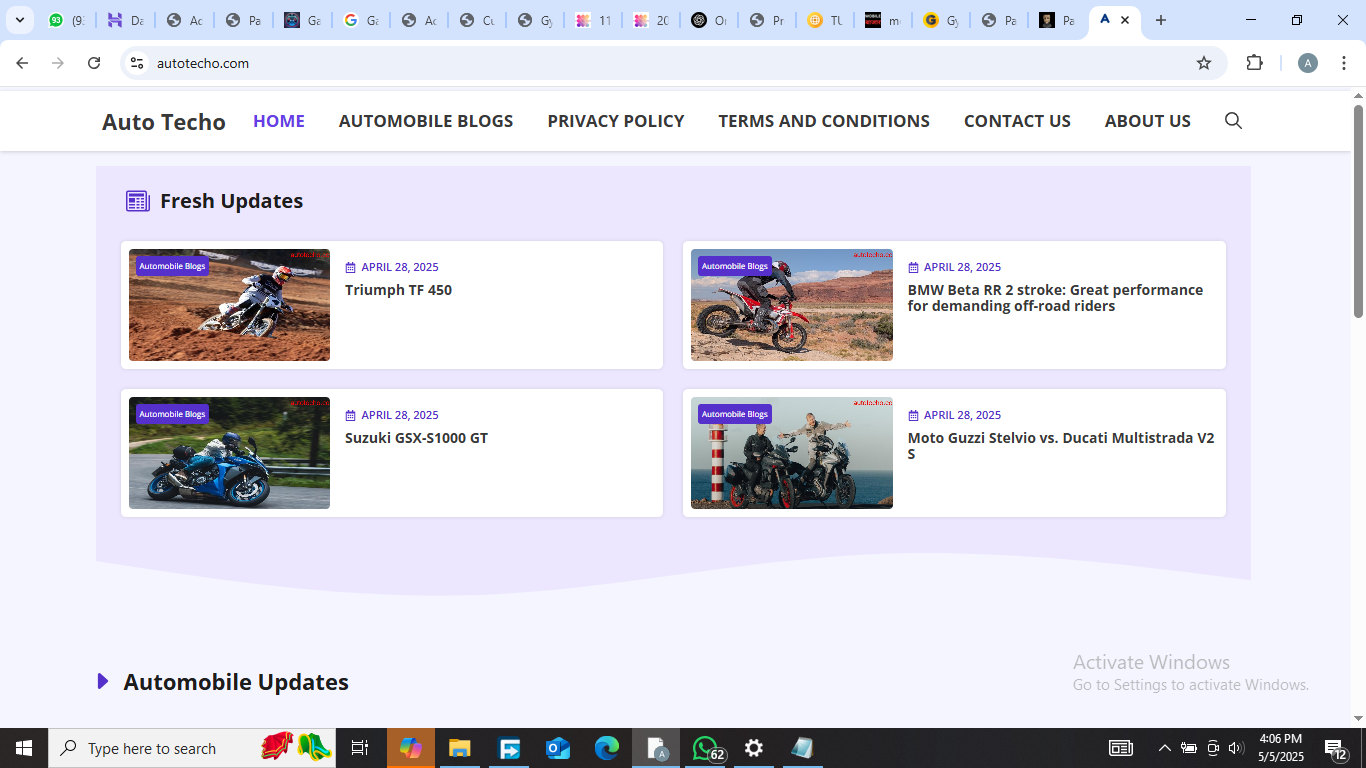Open the notification center with 12 badge
The width and height of the screenshot is (1366, 768).
coord(1336,748)
